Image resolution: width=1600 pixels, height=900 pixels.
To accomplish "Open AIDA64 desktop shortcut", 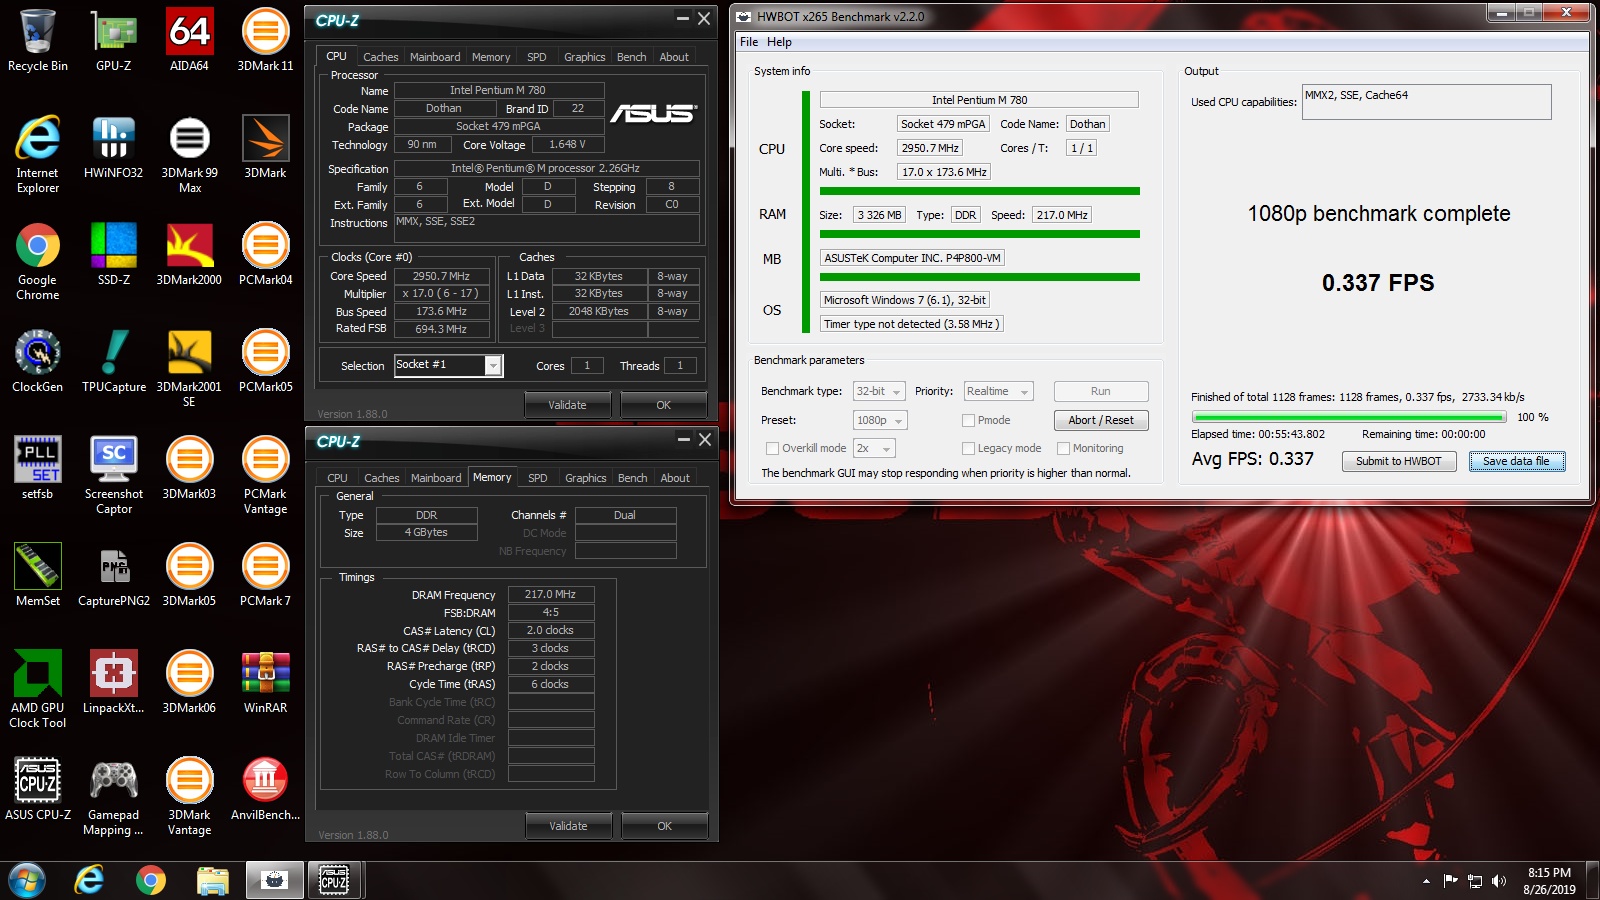I will [189, 42].
